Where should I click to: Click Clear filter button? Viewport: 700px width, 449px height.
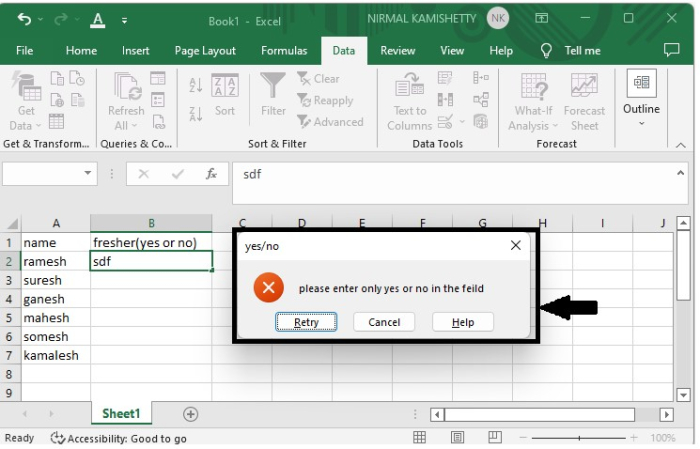point(318,79)
